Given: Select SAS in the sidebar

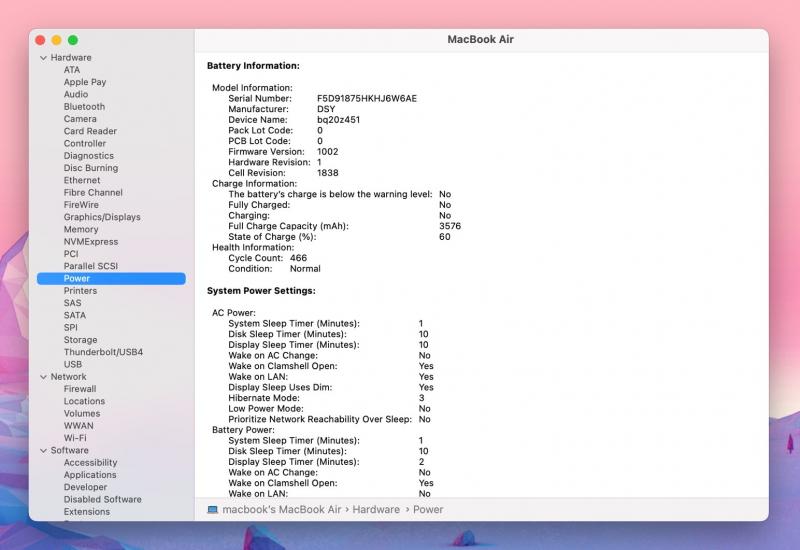Looking at the screenshot, I should pos(72,303).
